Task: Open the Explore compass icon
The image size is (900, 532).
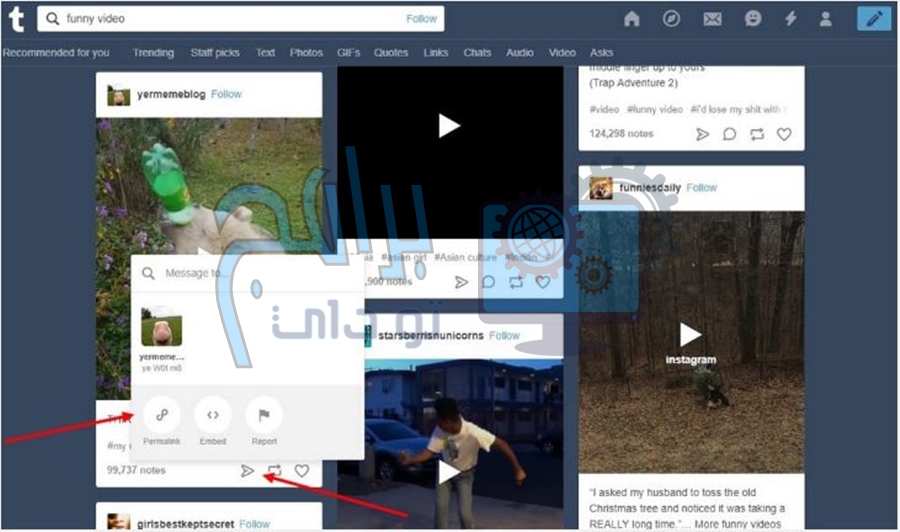Action: point(671,19)
